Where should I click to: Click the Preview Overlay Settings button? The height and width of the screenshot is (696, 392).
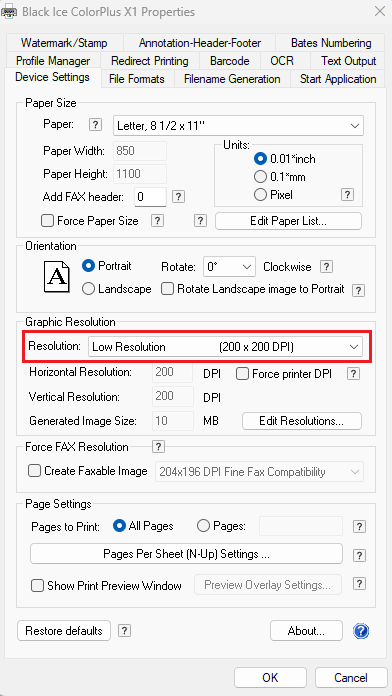[268, 585]
